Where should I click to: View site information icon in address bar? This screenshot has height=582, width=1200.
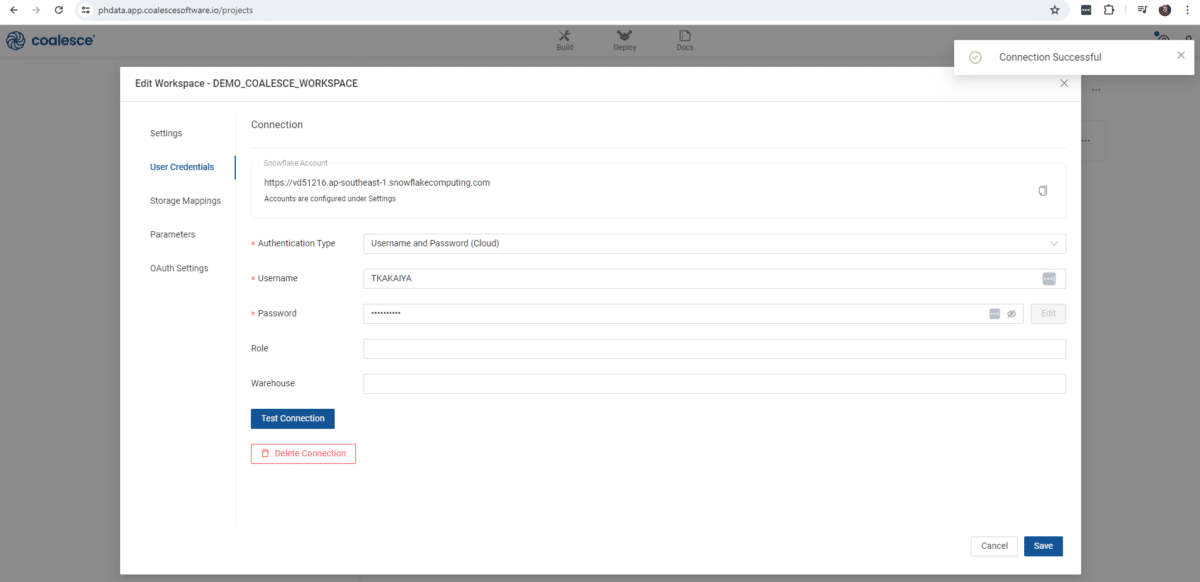tap(86, 10)
